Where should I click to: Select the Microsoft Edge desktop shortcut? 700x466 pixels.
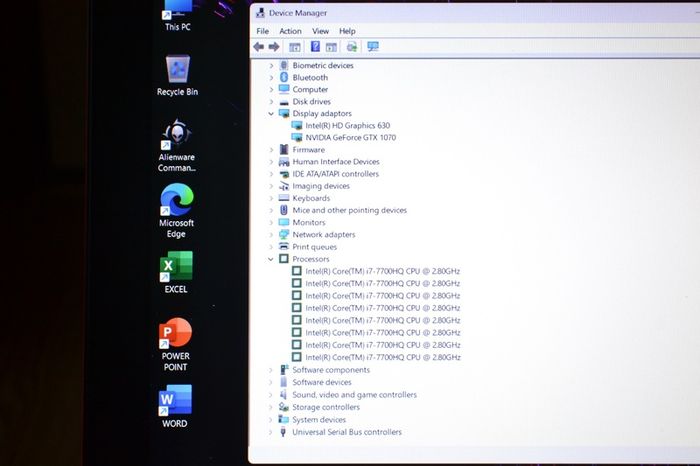(x=176, y=211)
